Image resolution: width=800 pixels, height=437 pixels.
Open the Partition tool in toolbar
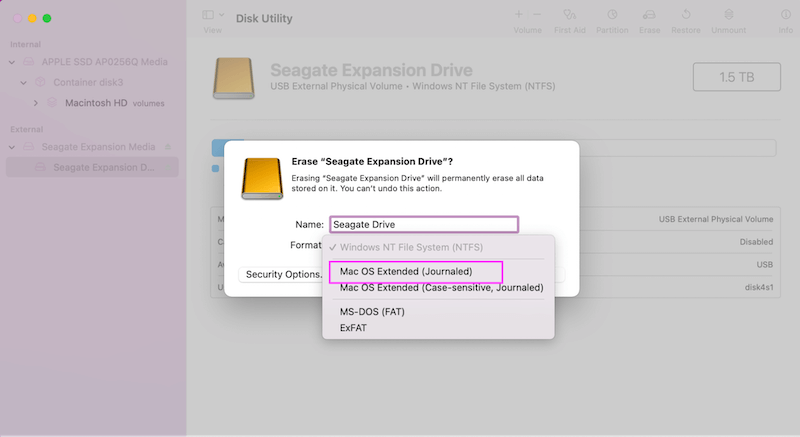coord(612,15)
